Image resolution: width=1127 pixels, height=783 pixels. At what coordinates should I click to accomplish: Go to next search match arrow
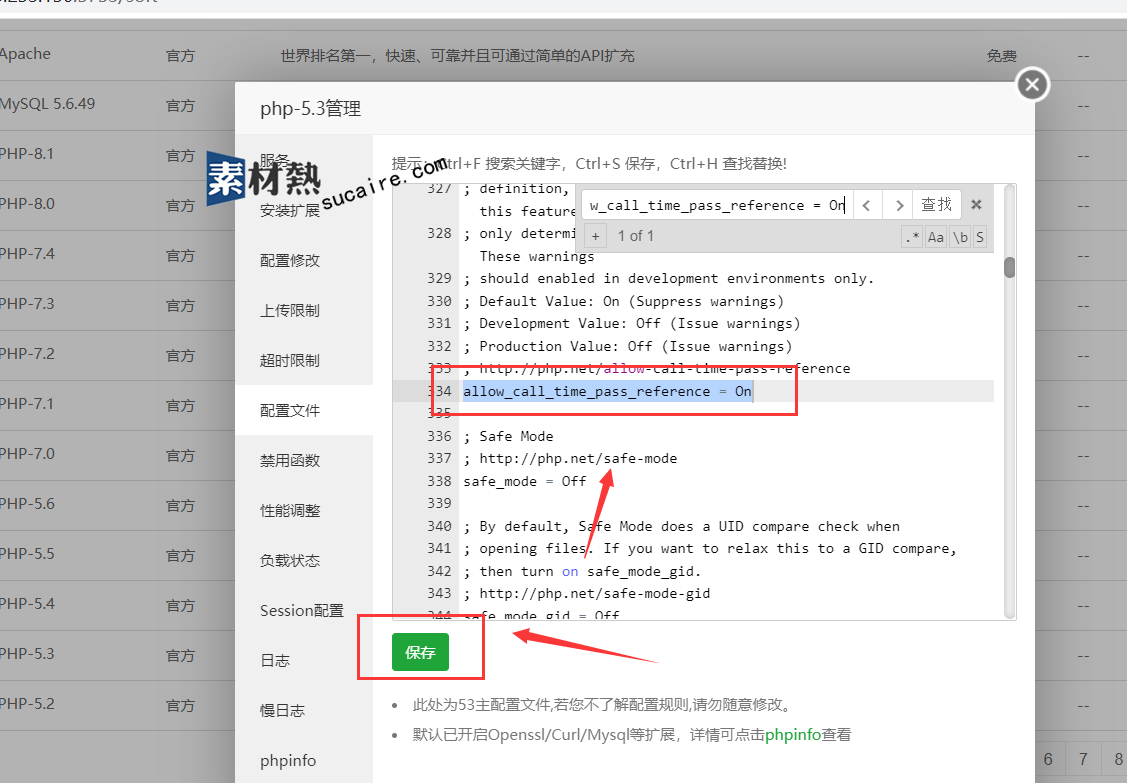click(898, 206)
